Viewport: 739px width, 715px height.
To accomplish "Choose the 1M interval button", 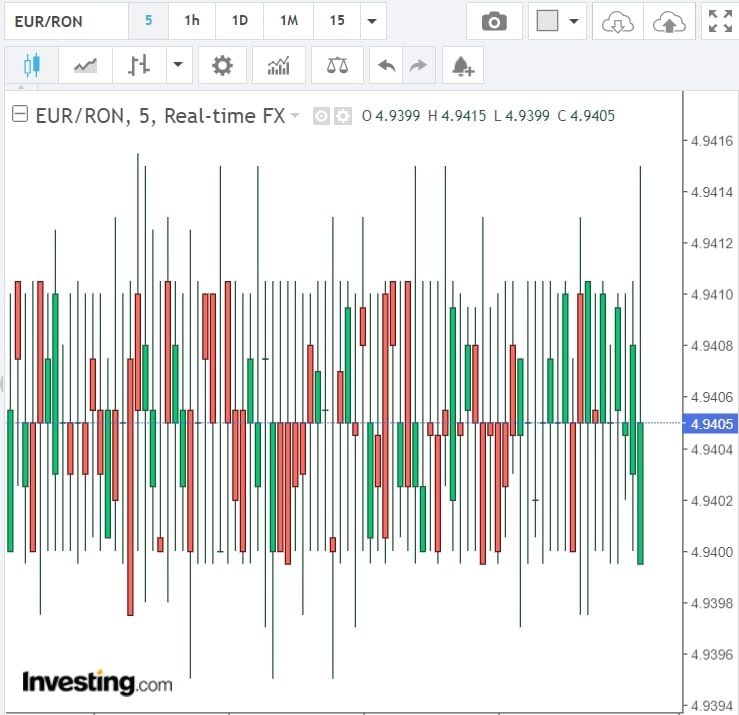I will coord(289,21).
